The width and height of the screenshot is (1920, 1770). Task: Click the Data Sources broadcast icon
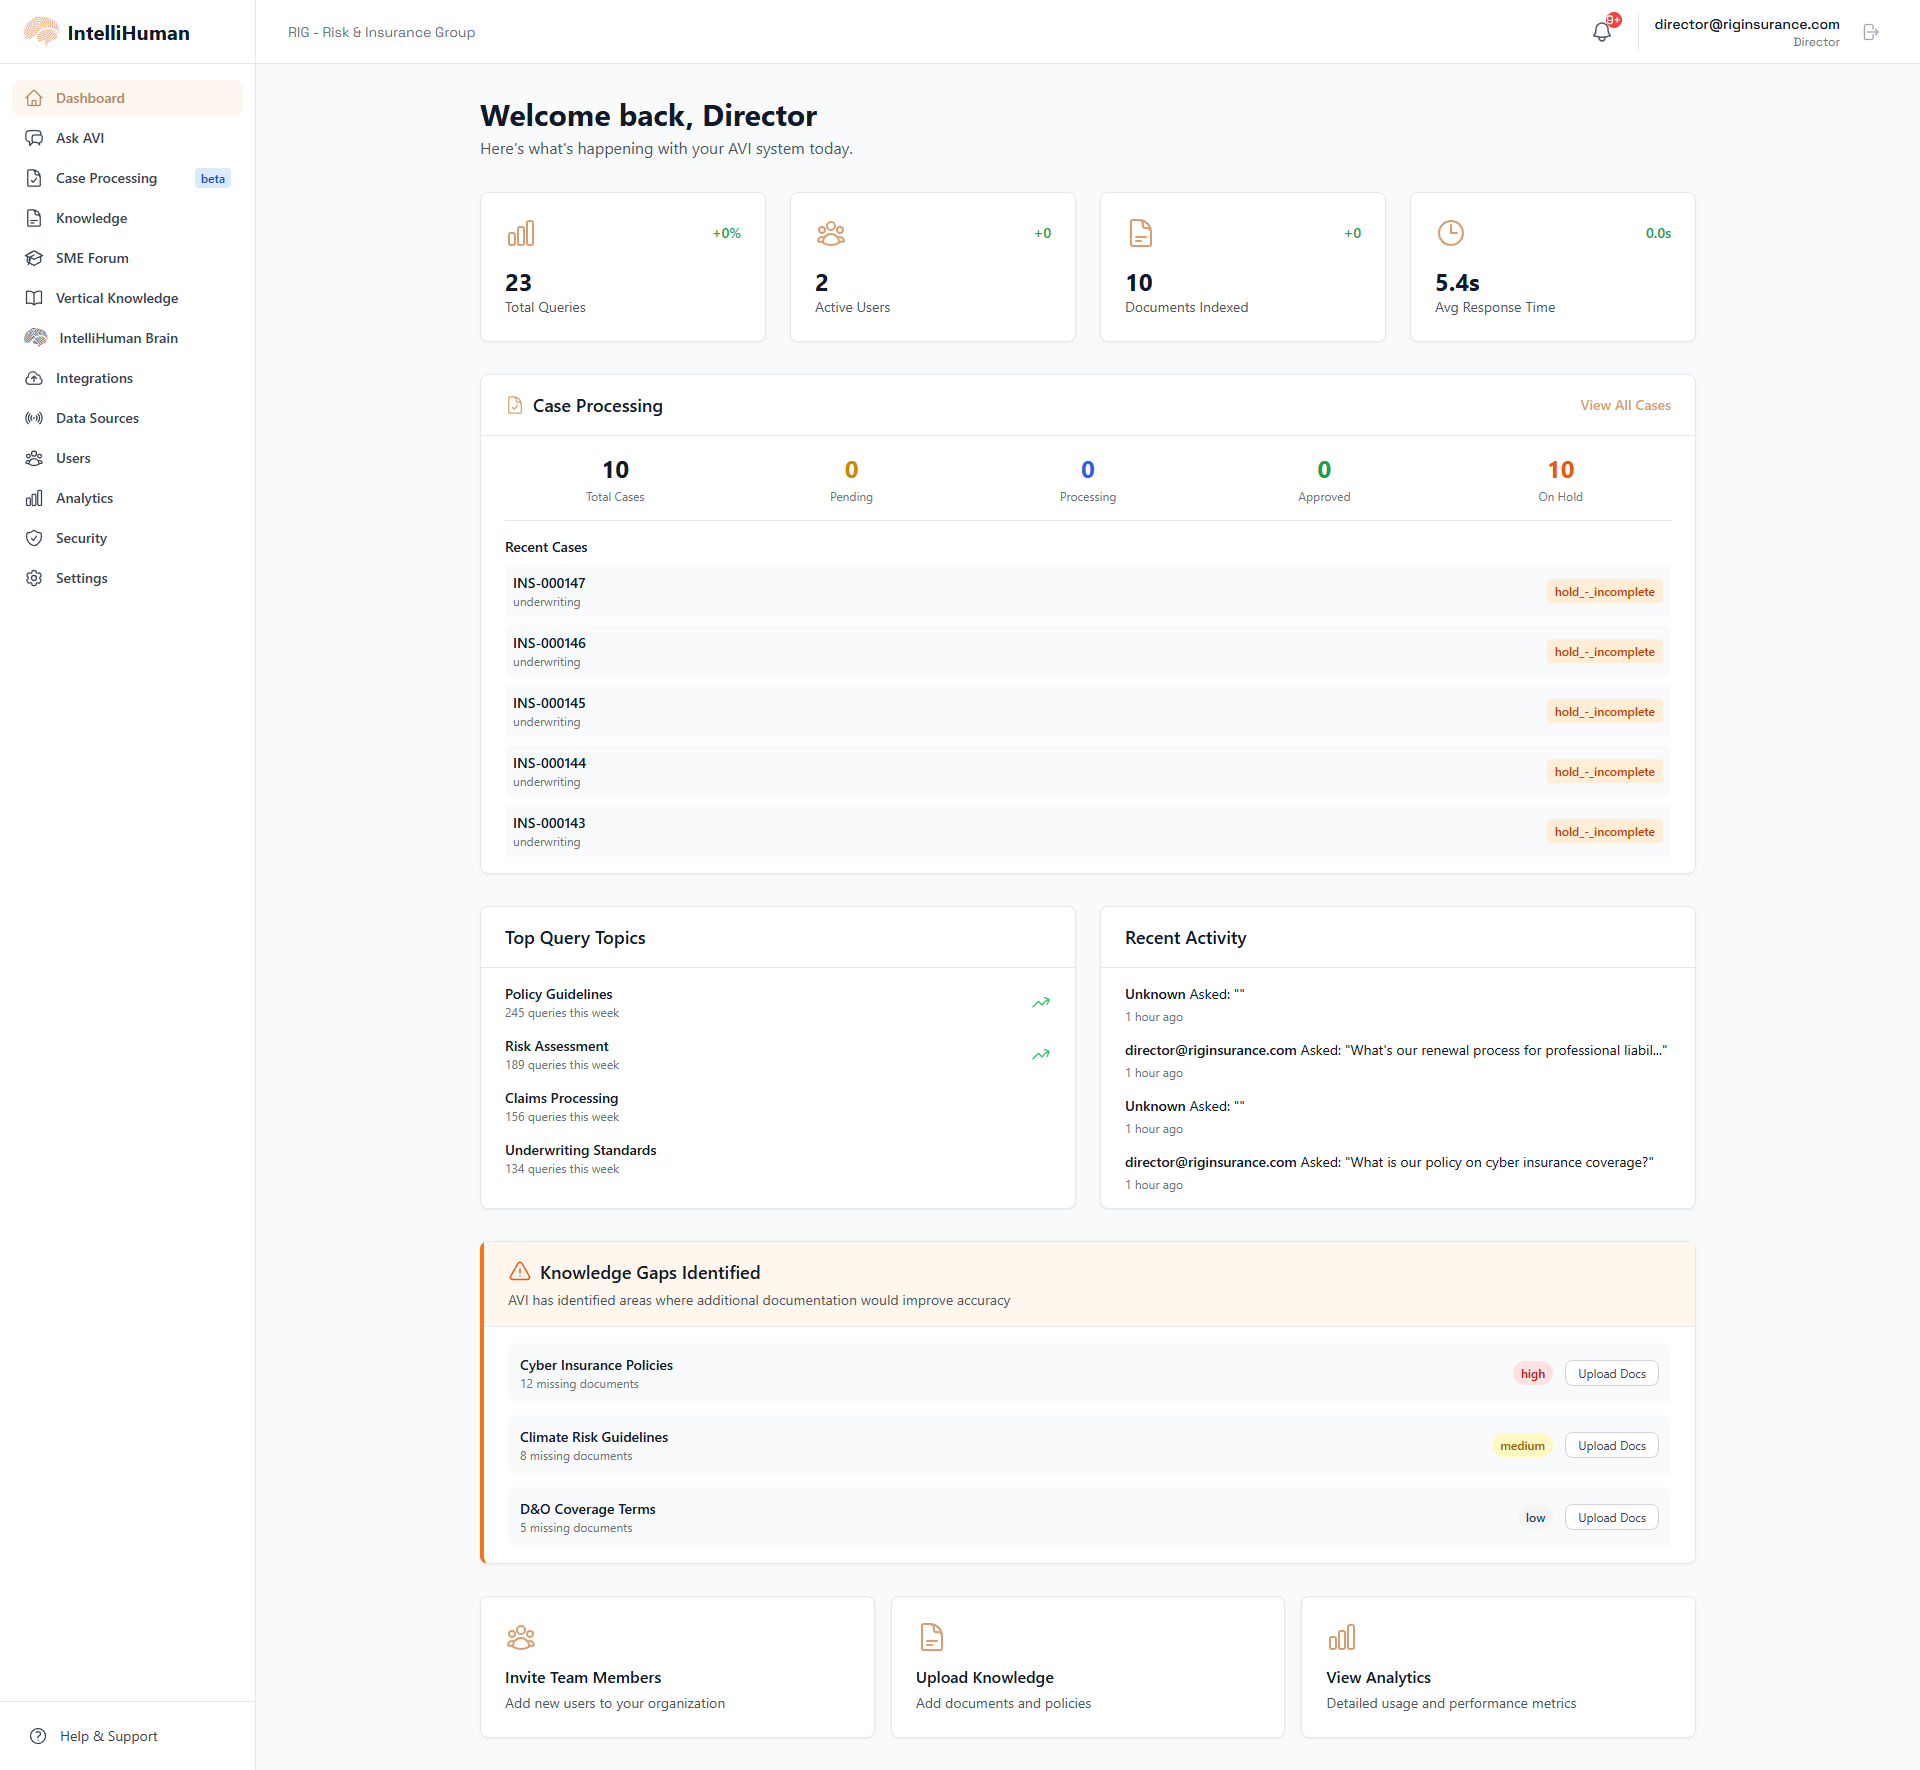(x=34, y=418)
